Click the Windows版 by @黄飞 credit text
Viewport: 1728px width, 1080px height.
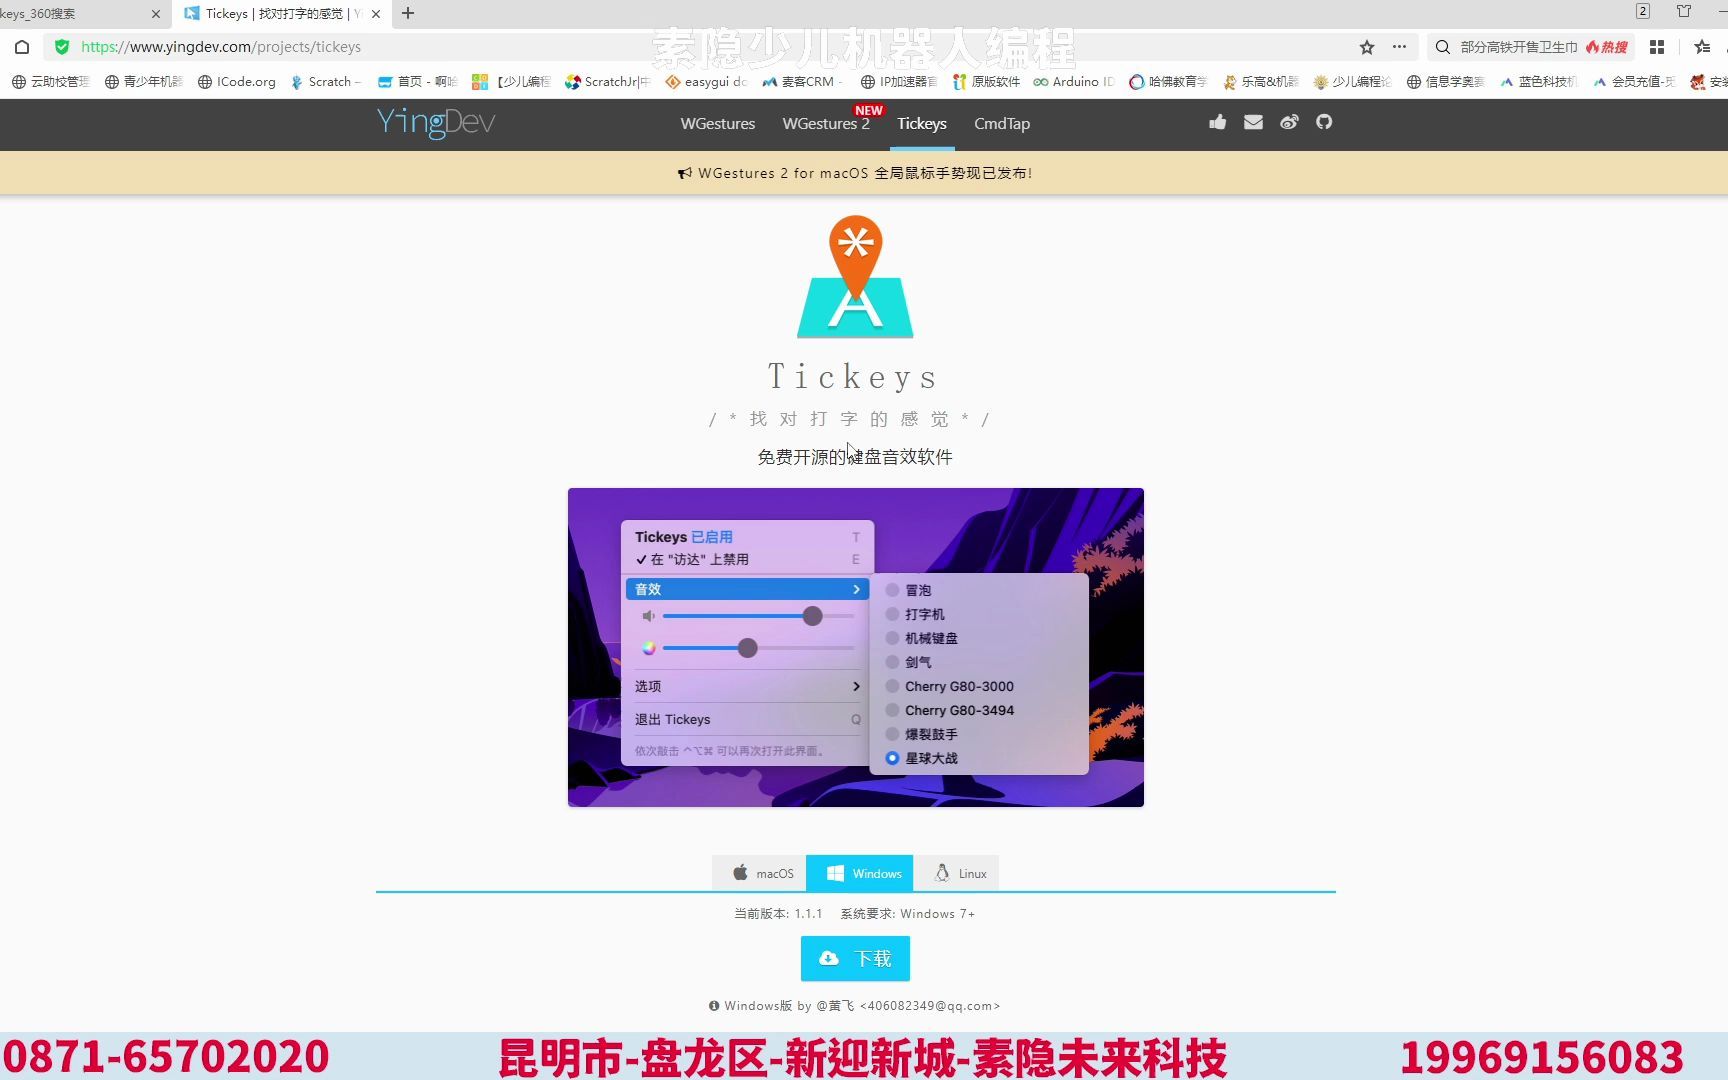(855, 1006)
